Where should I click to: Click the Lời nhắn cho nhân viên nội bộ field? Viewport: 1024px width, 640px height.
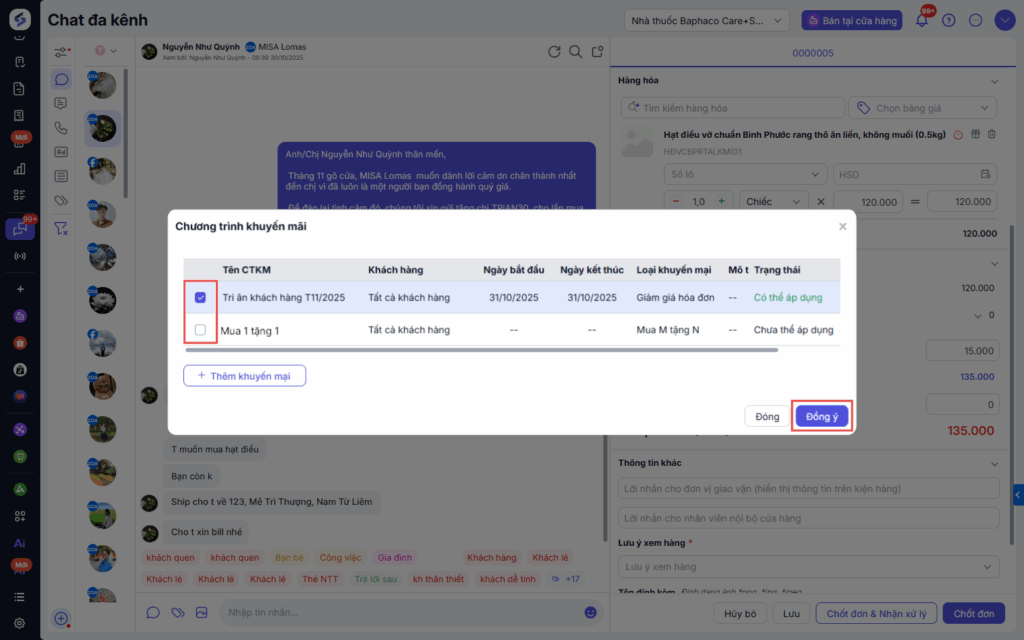[808, 518]
